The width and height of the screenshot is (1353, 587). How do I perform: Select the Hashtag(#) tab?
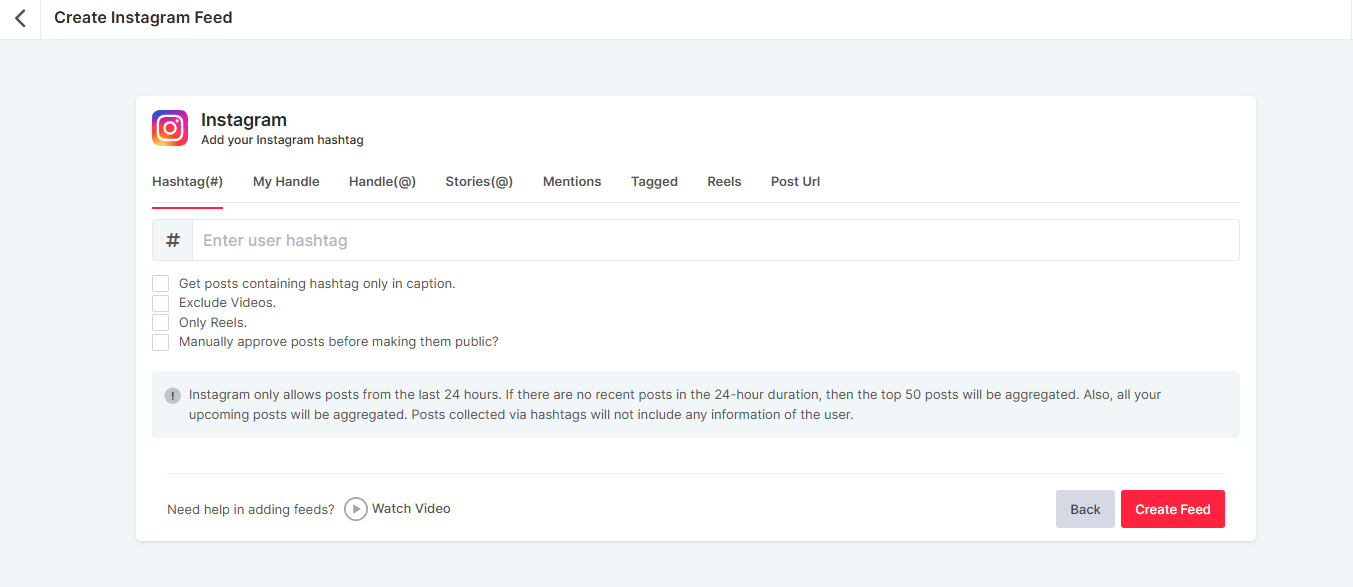pyautogui.click(x=187, y=182)
